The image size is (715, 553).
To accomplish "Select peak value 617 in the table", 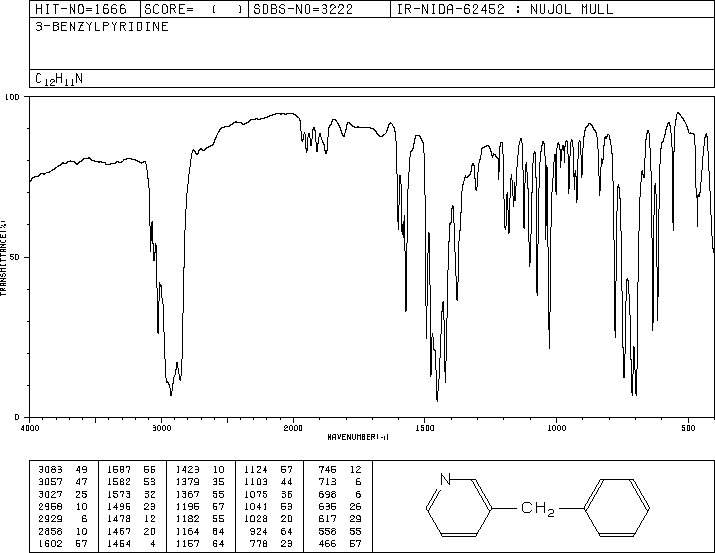I will (327, 519).
